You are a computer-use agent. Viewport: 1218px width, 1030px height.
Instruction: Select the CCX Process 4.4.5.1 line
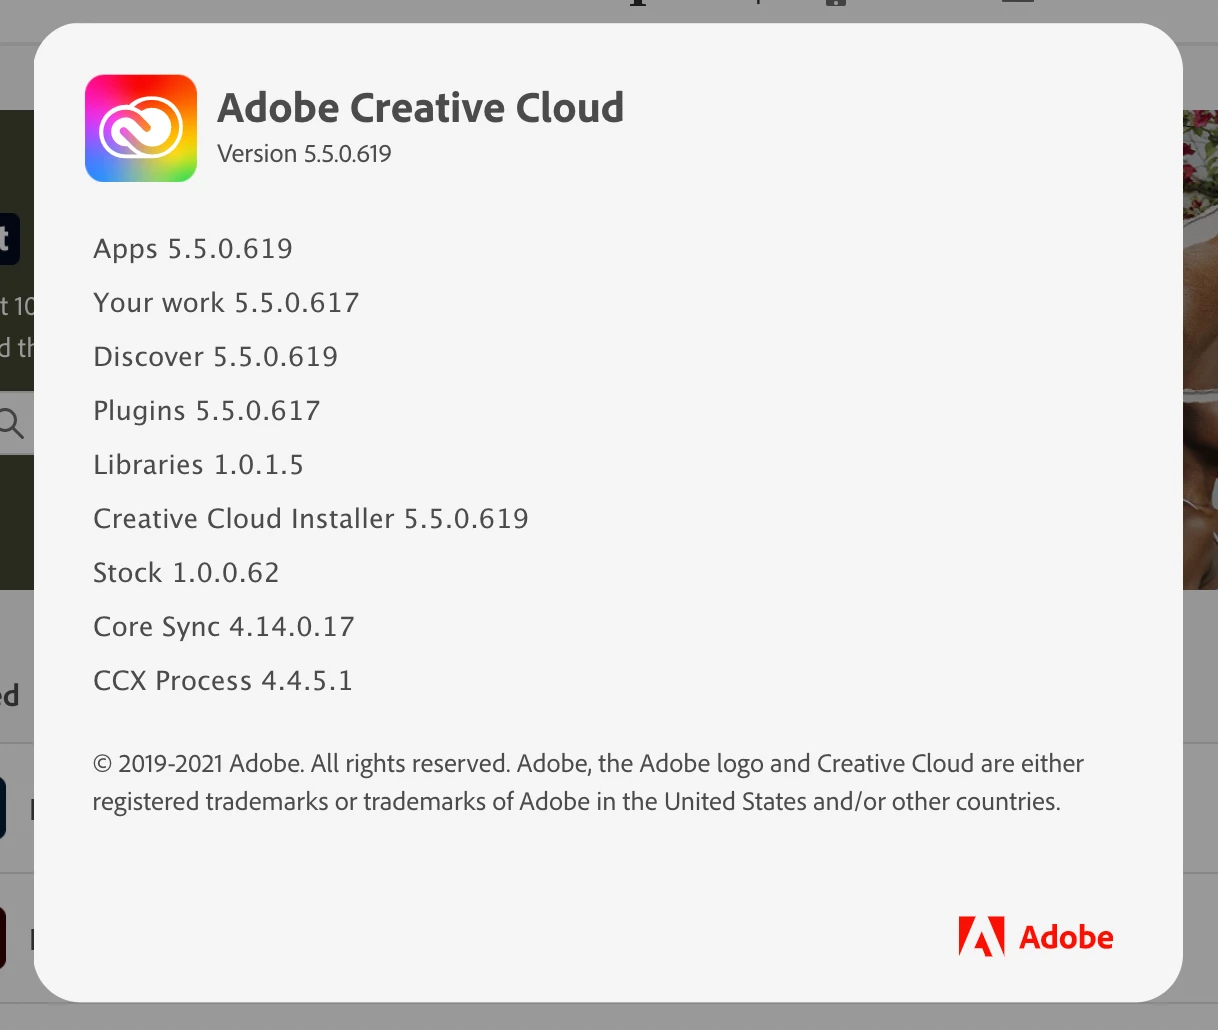pos(223,681)
